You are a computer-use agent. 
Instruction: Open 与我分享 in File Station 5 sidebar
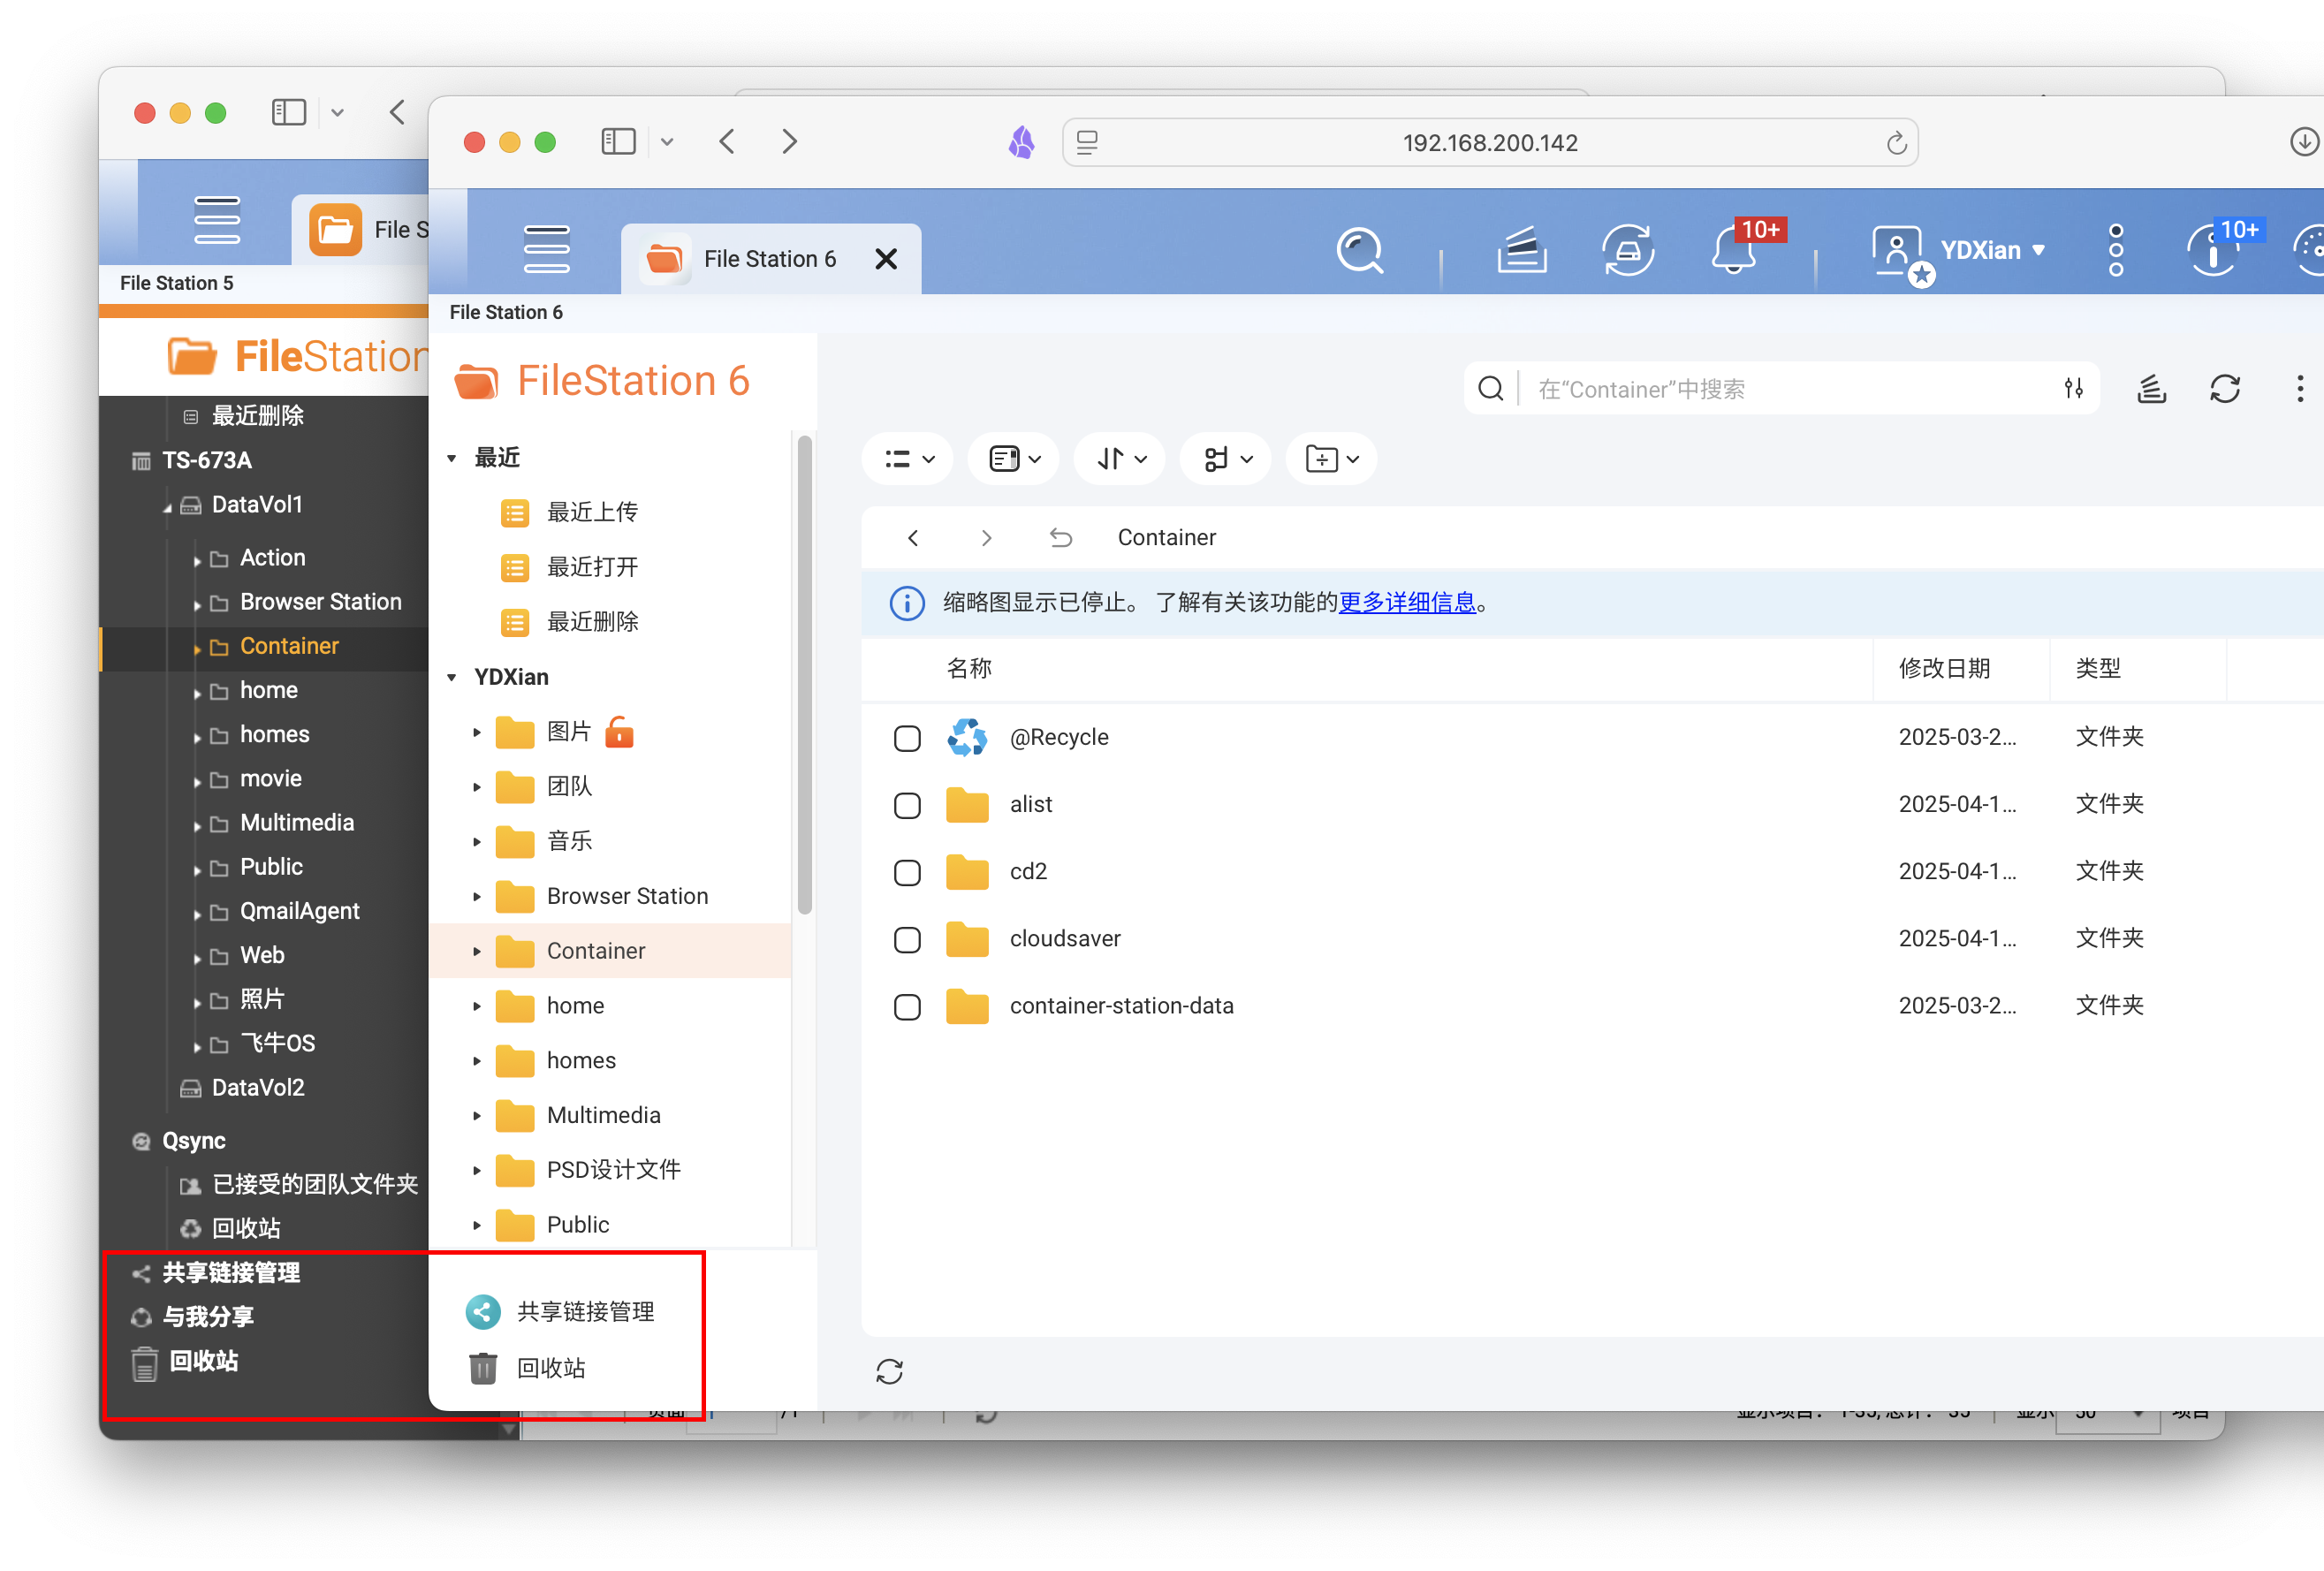pos(208,1317)
